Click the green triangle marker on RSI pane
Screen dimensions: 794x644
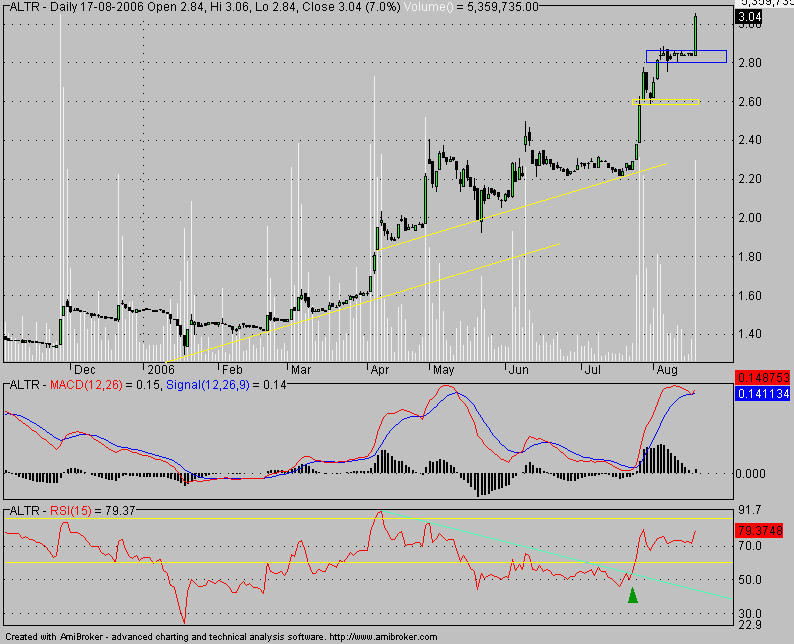632,595
